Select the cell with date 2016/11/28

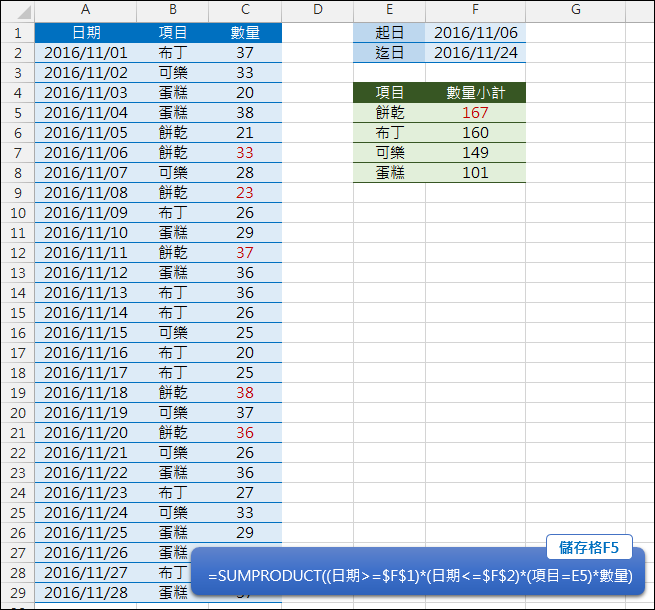point(86,593)
